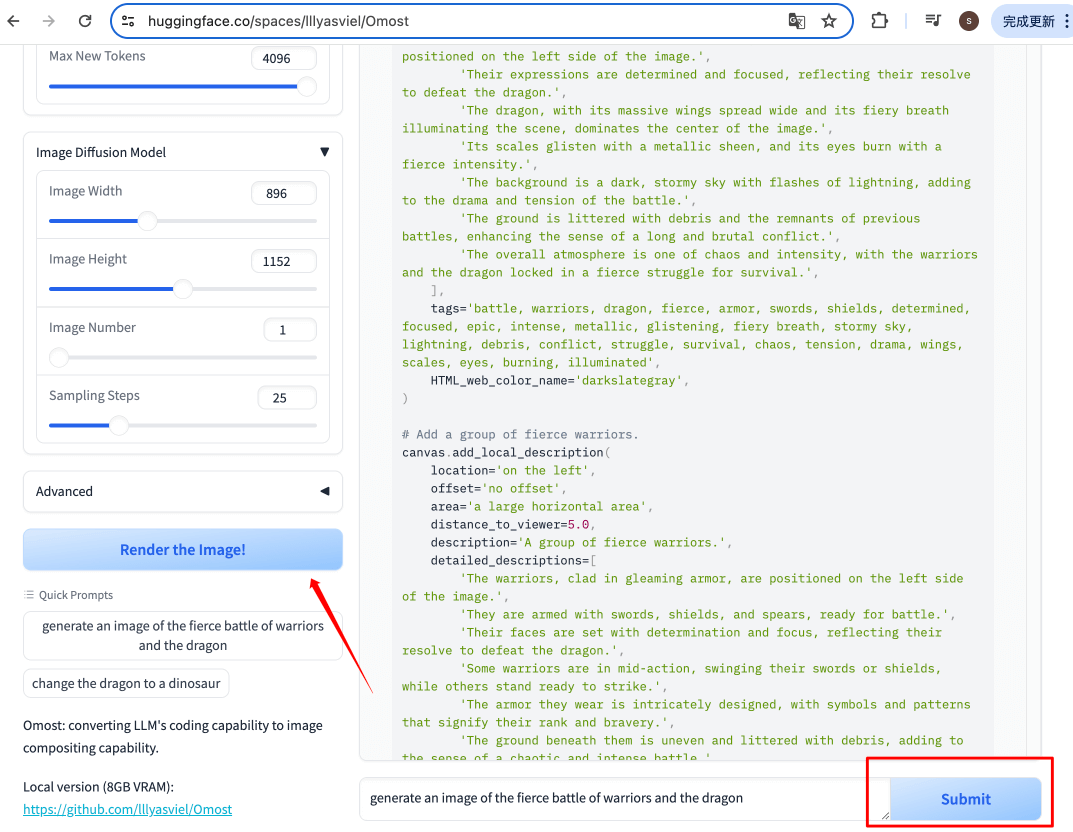Click the prompt text input box
The height and width of the screenshot is (832, 1073).
click(x=610, y=798)
